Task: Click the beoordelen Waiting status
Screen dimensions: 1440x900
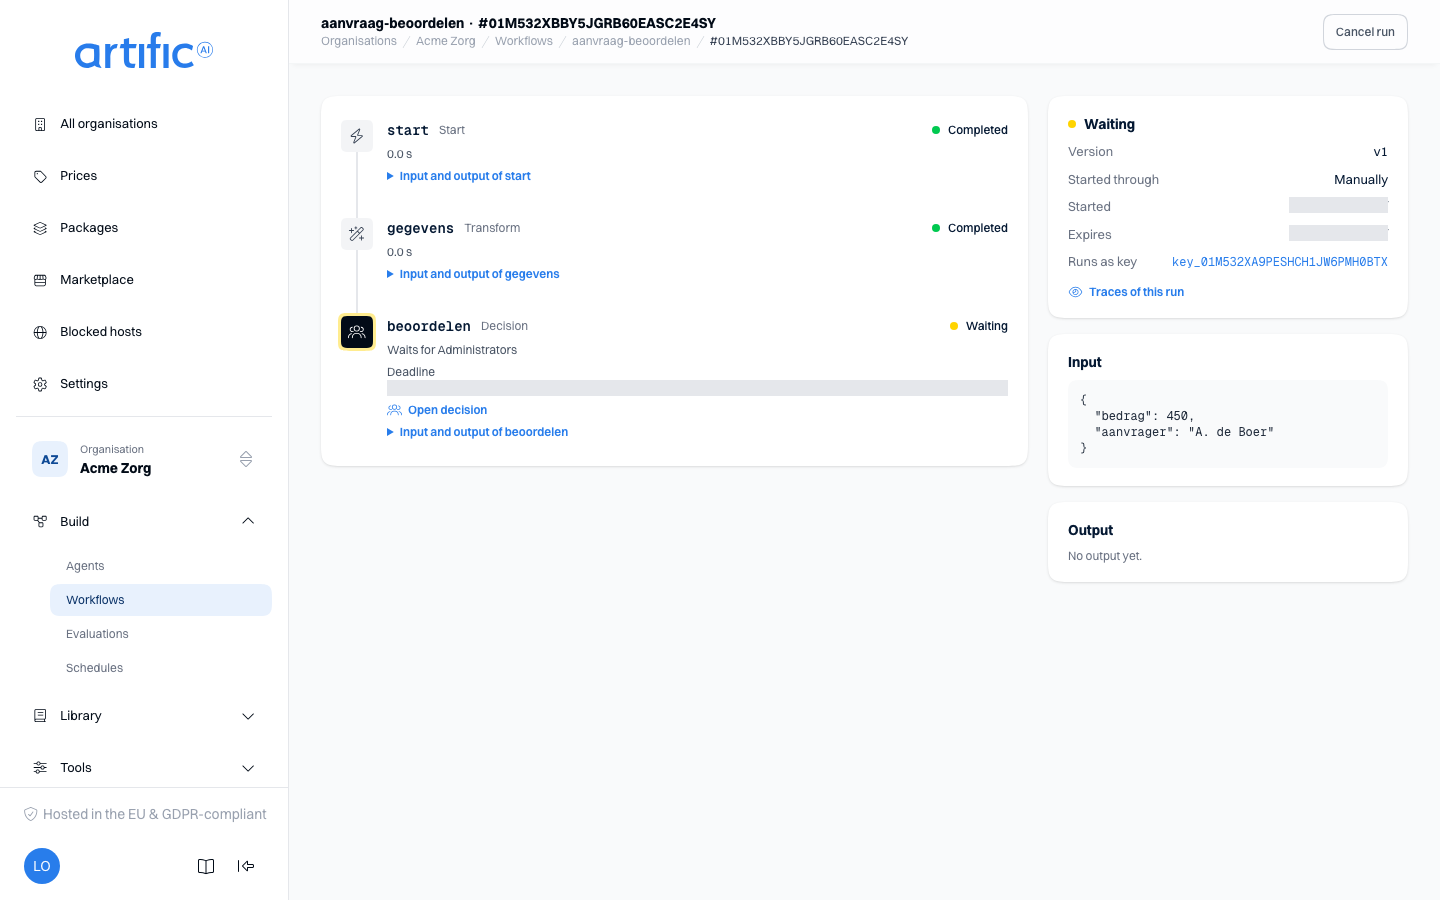Action: tap(979, 326)
